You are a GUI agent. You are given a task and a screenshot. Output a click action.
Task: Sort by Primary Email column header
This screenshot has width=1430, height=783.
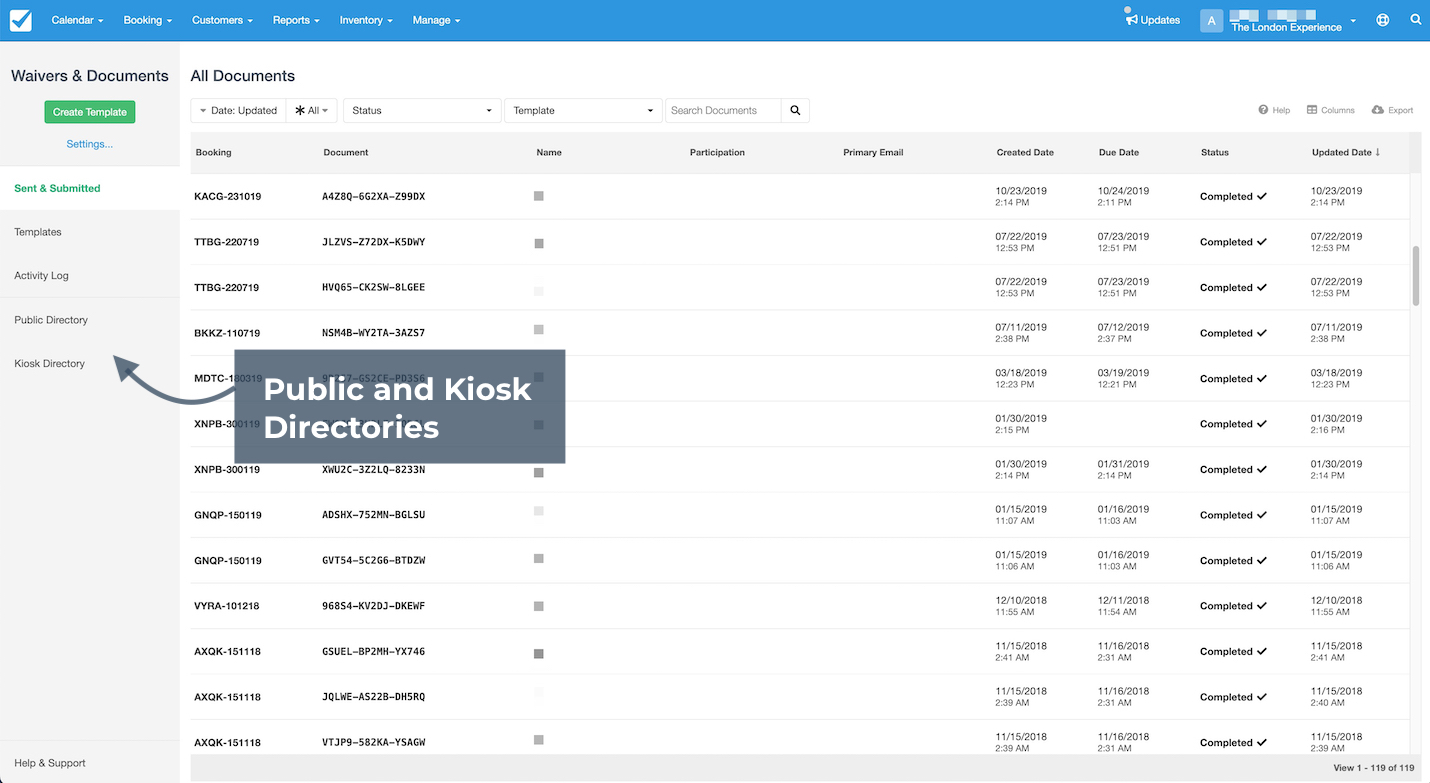click(x=873, y=153)
